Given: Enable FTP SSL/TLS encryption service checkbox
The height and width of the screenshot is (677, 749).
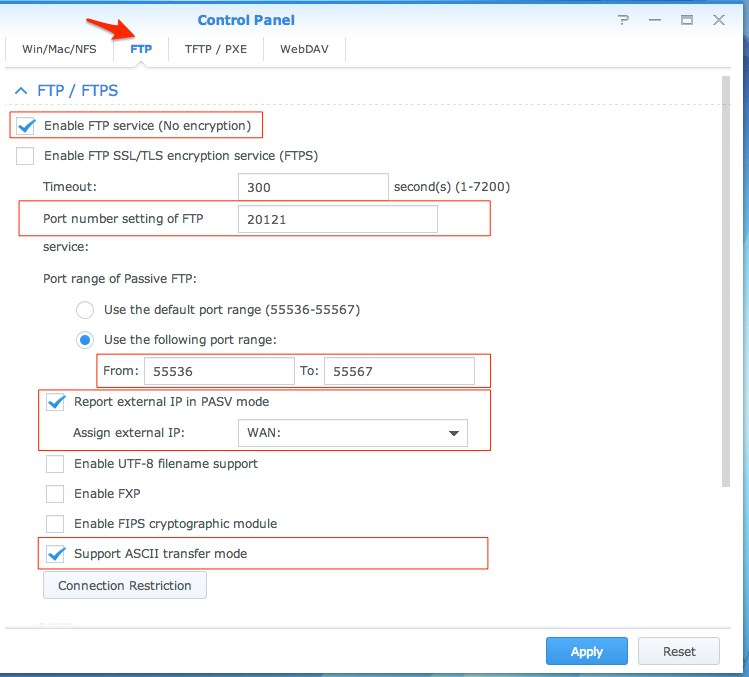Looking at the screenshot, I should (26, 156).
